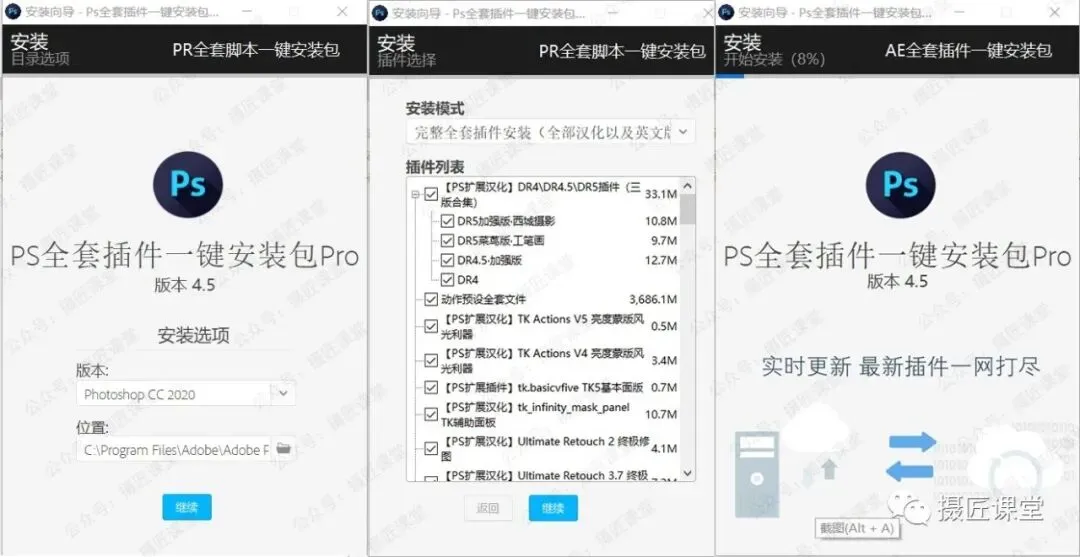The height and width of the screenshot is (557, 1080).
Task: Close the directory options installer window
Action: (x=342, y=12)
